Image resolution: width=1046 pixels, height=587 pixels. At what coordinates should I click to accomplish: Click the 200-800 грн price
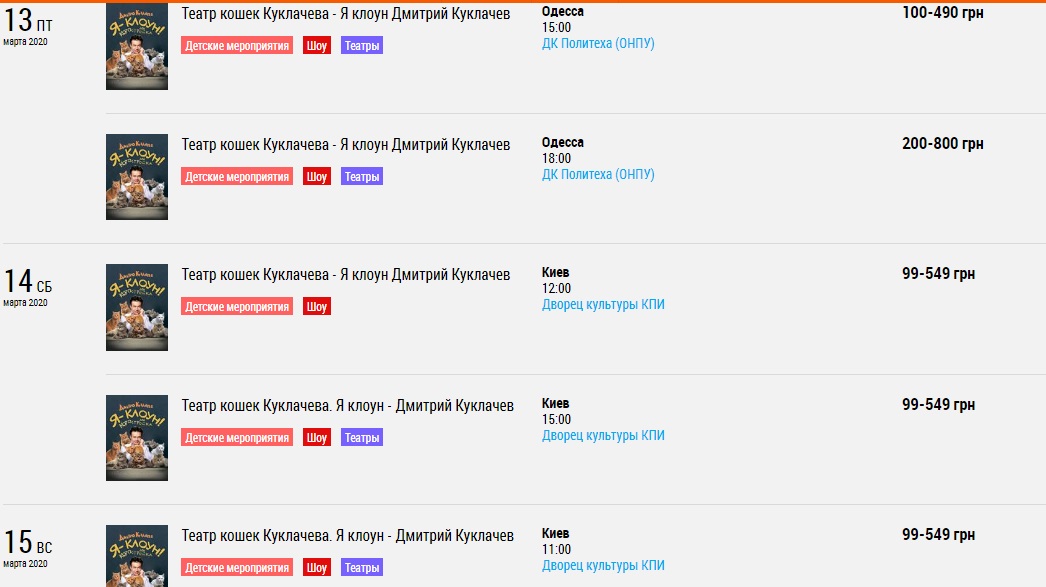[942, 144]
